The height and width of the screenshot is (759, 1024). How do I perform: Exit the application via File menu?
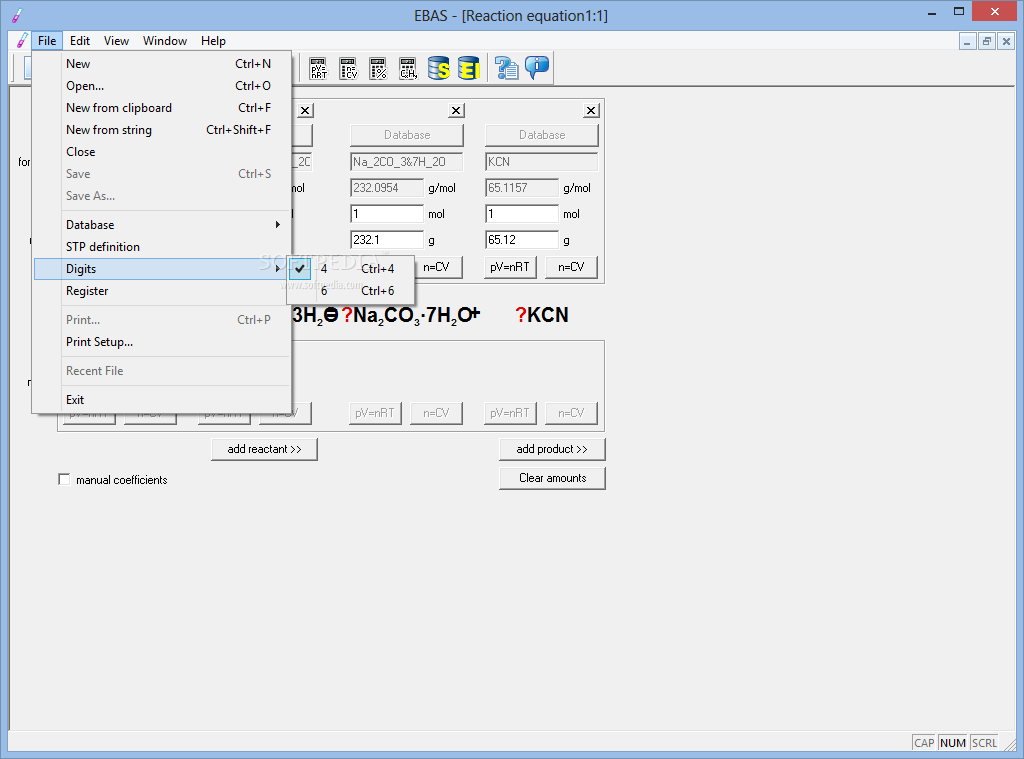162,400
